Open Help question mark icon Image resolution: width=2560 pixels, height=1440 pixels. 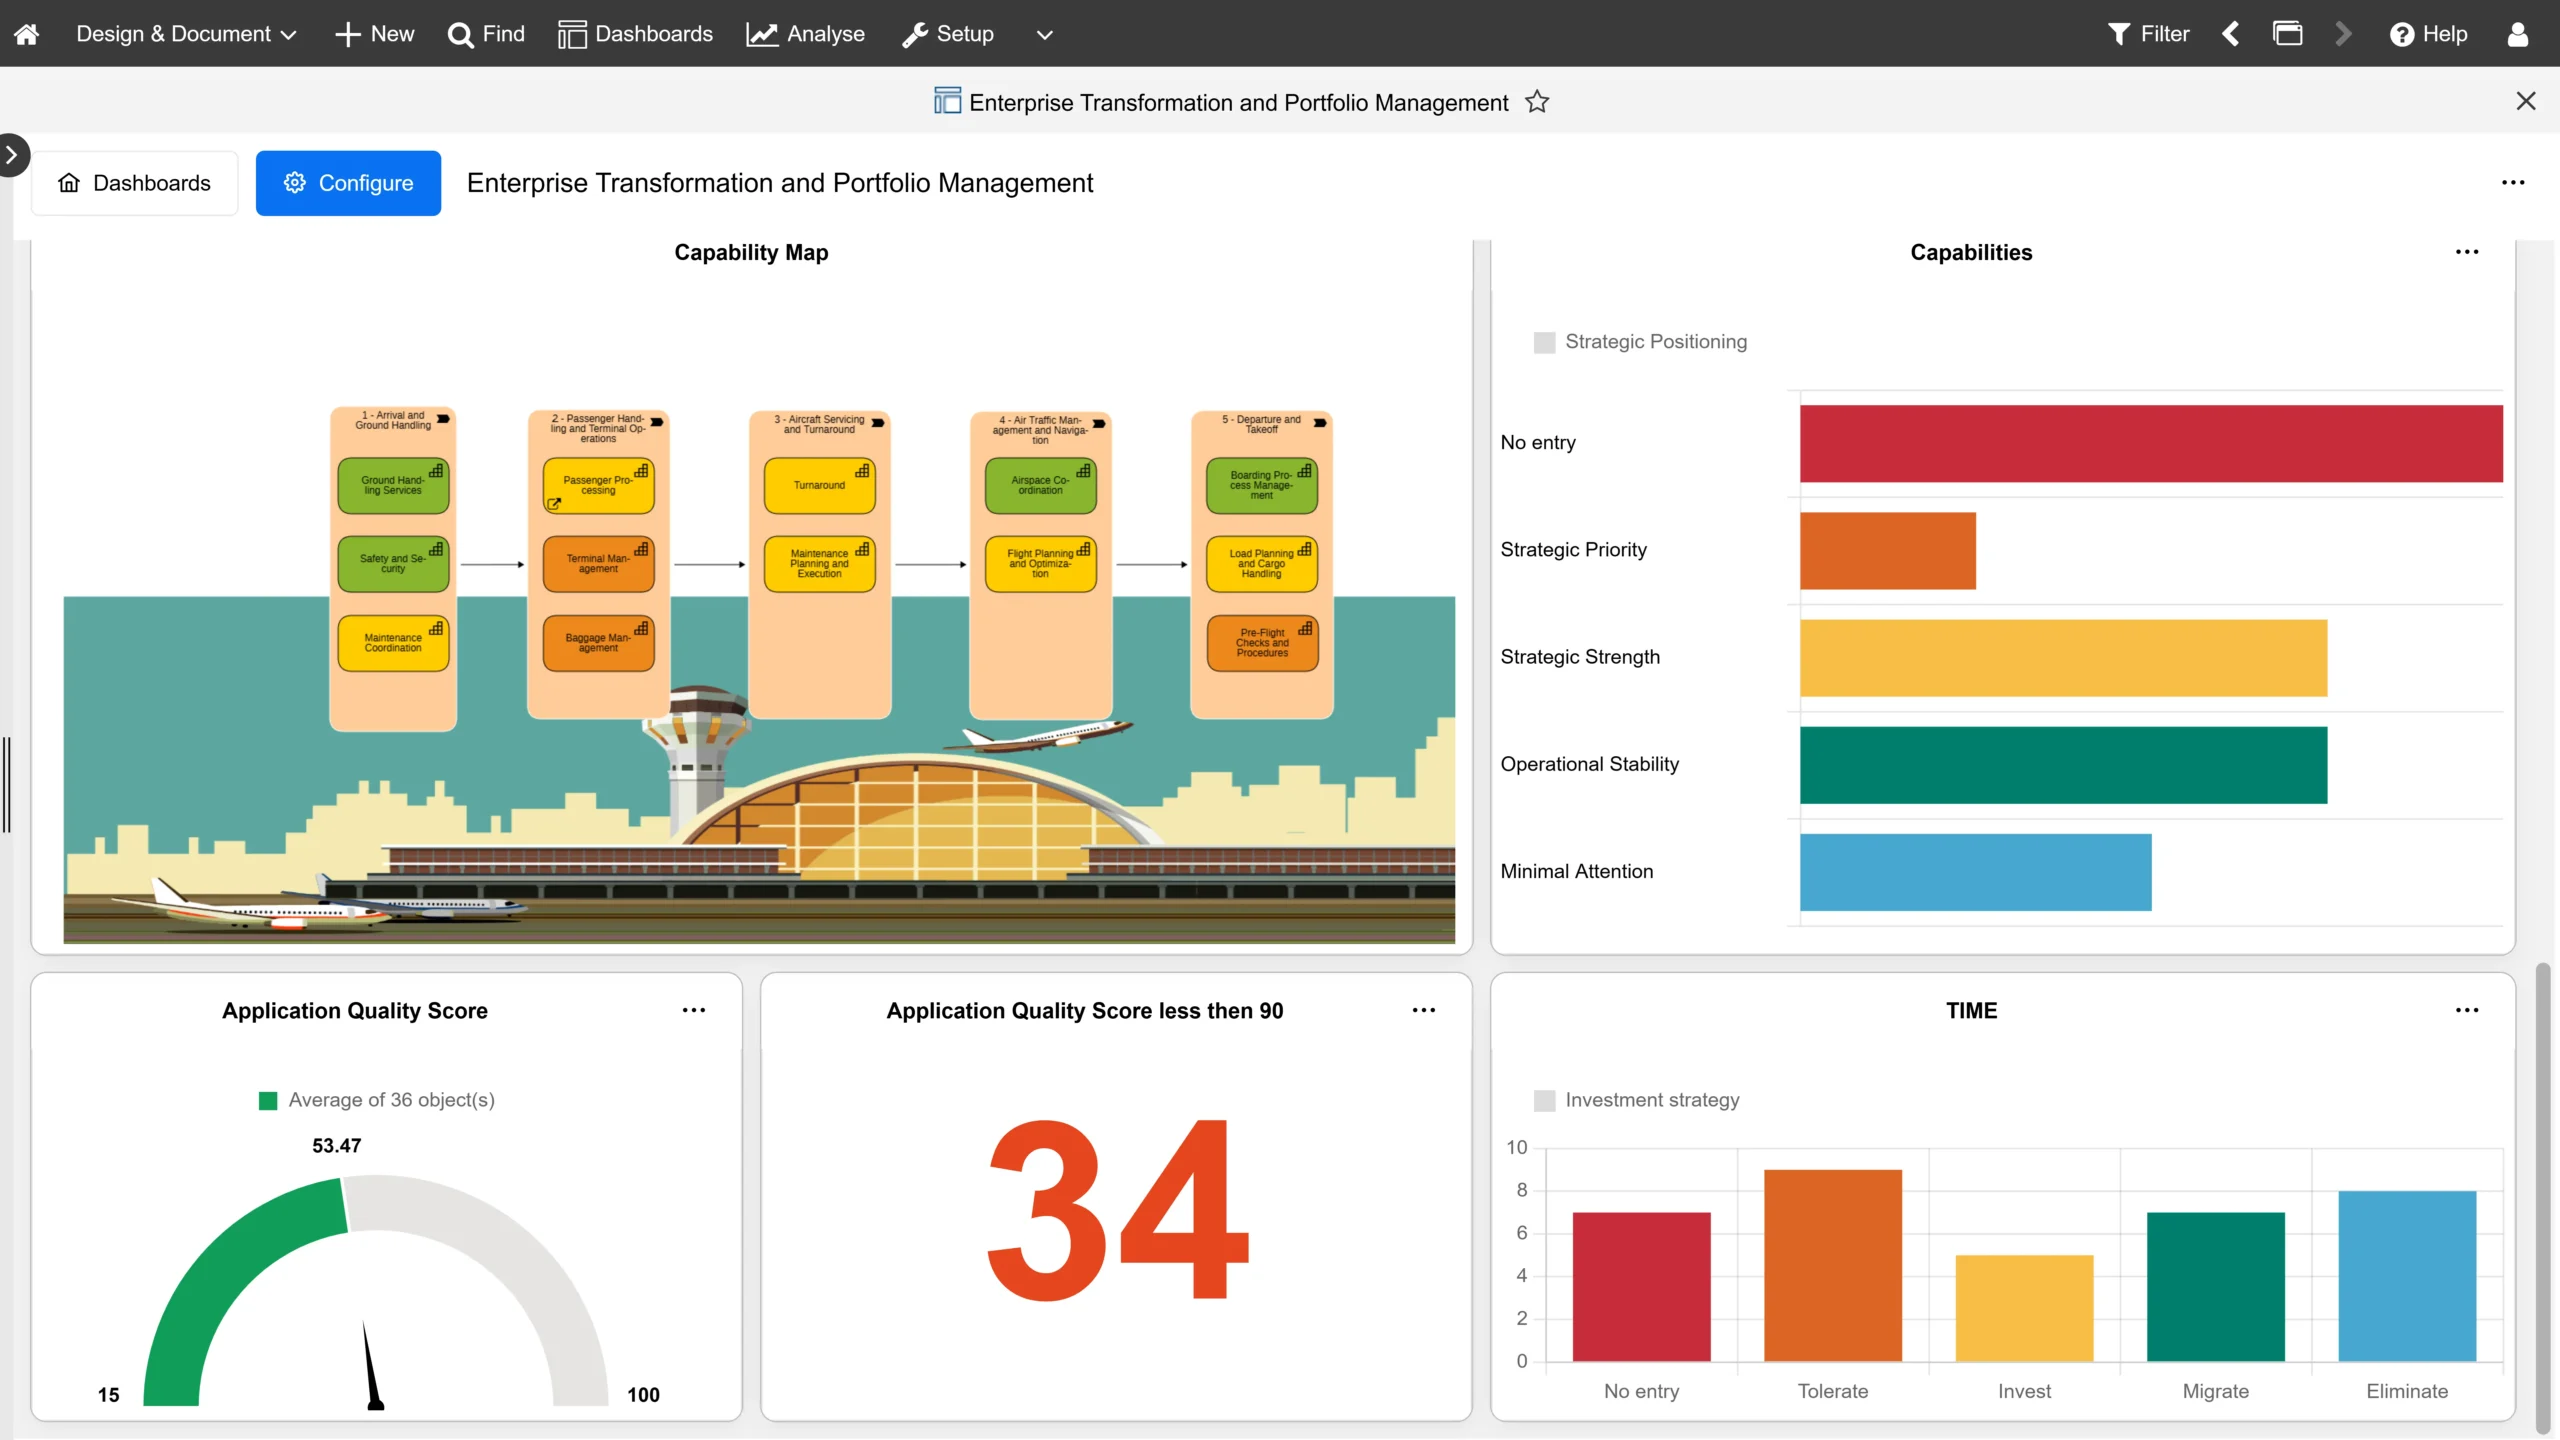click(2401, 34)
